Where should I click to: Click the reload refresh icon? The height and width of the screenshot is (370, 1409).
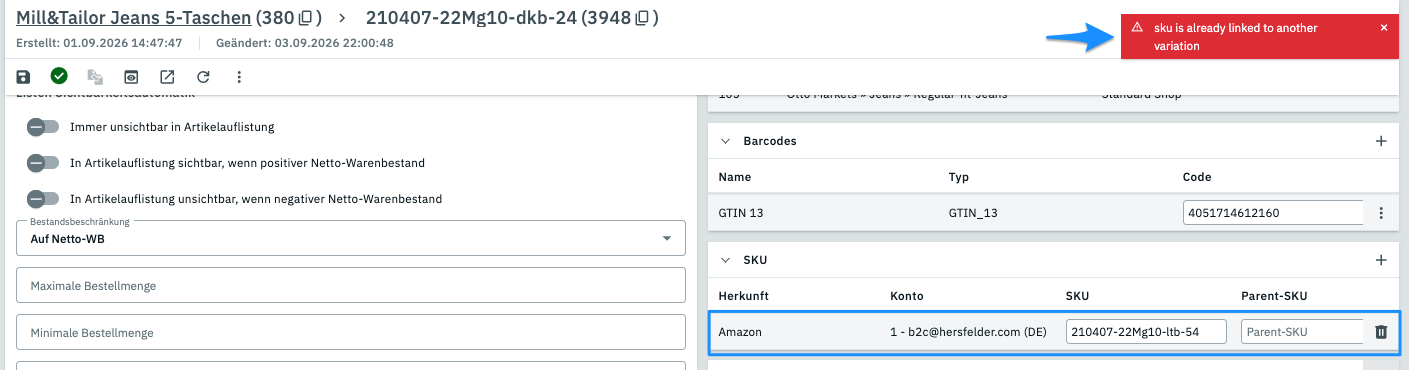click(203, 76)
